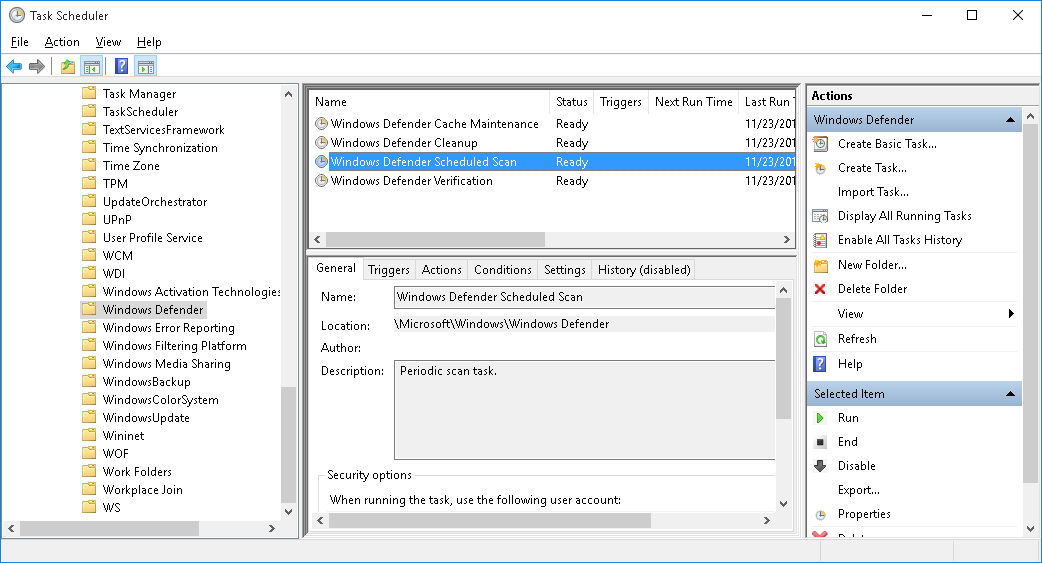This screenshot has height=563, width=1042.
Task: Click the Description text box
Action: [x=584, y=410]
